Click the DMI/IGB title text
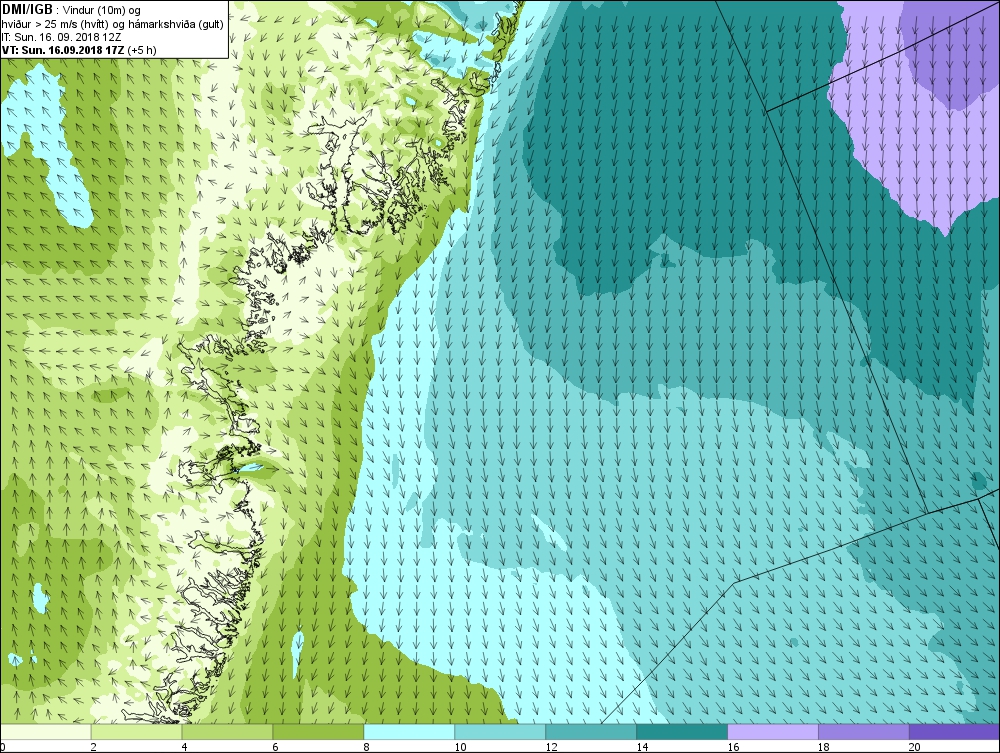 coord(29,10)
